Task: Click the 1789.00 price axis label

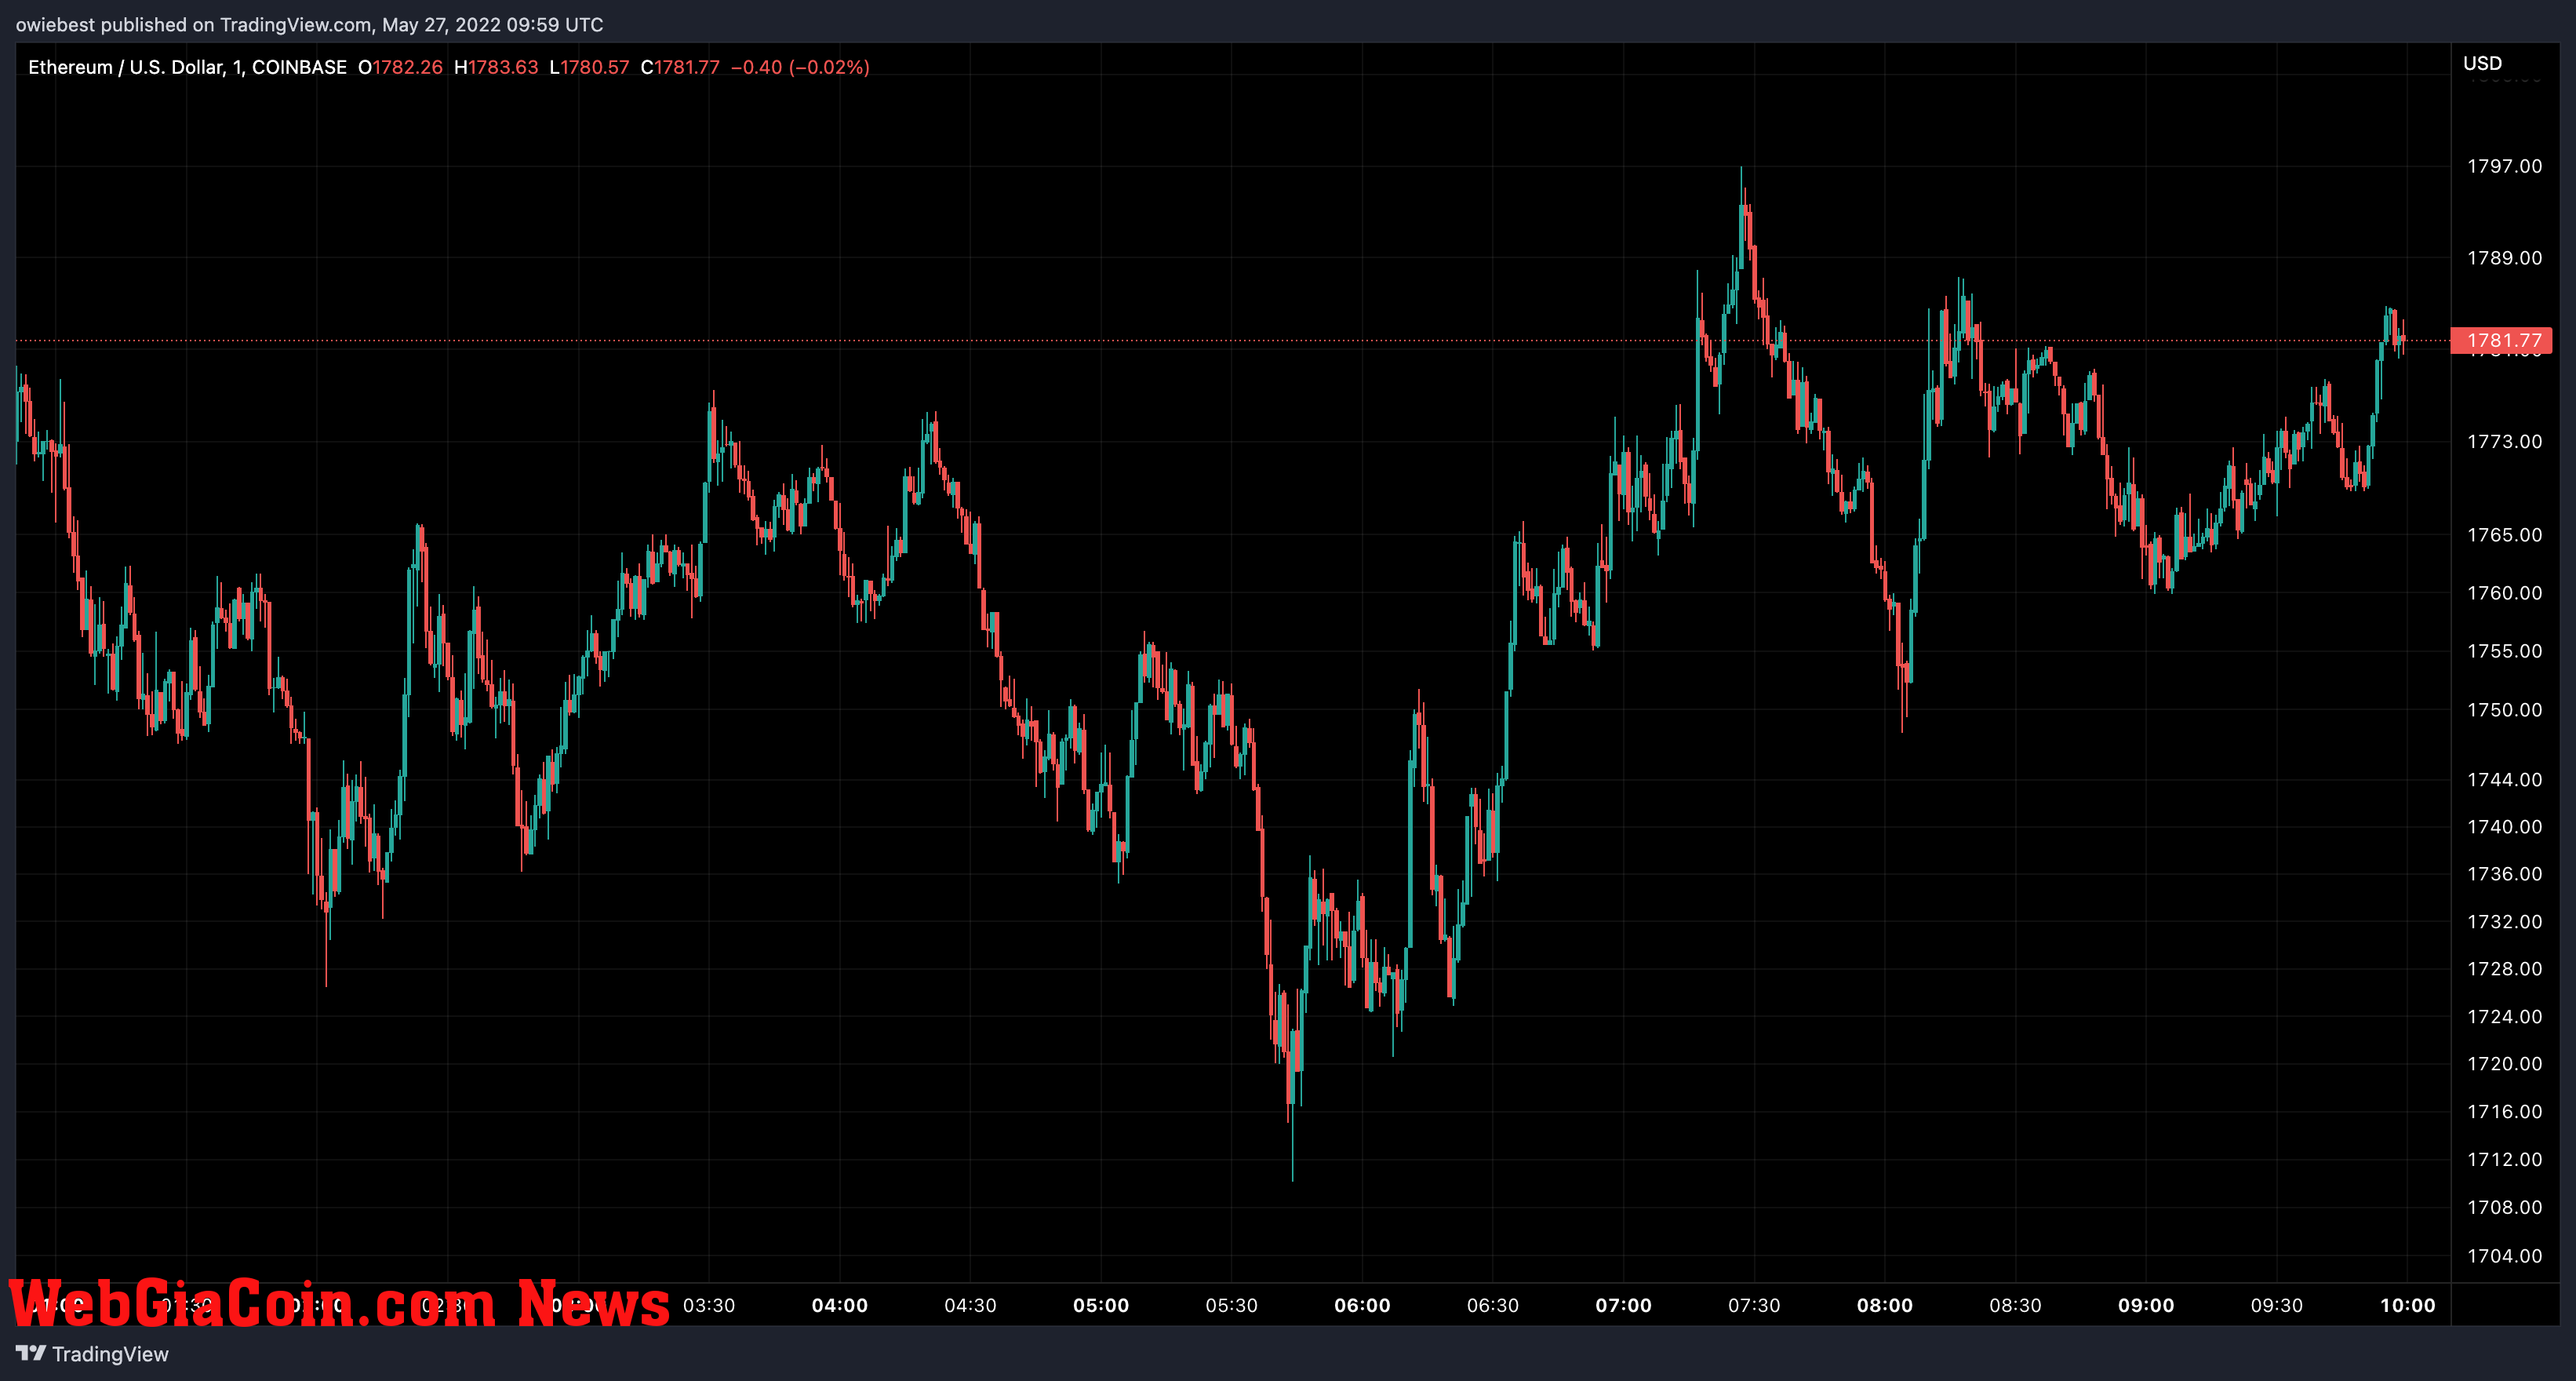Action: coord(2504,258)
